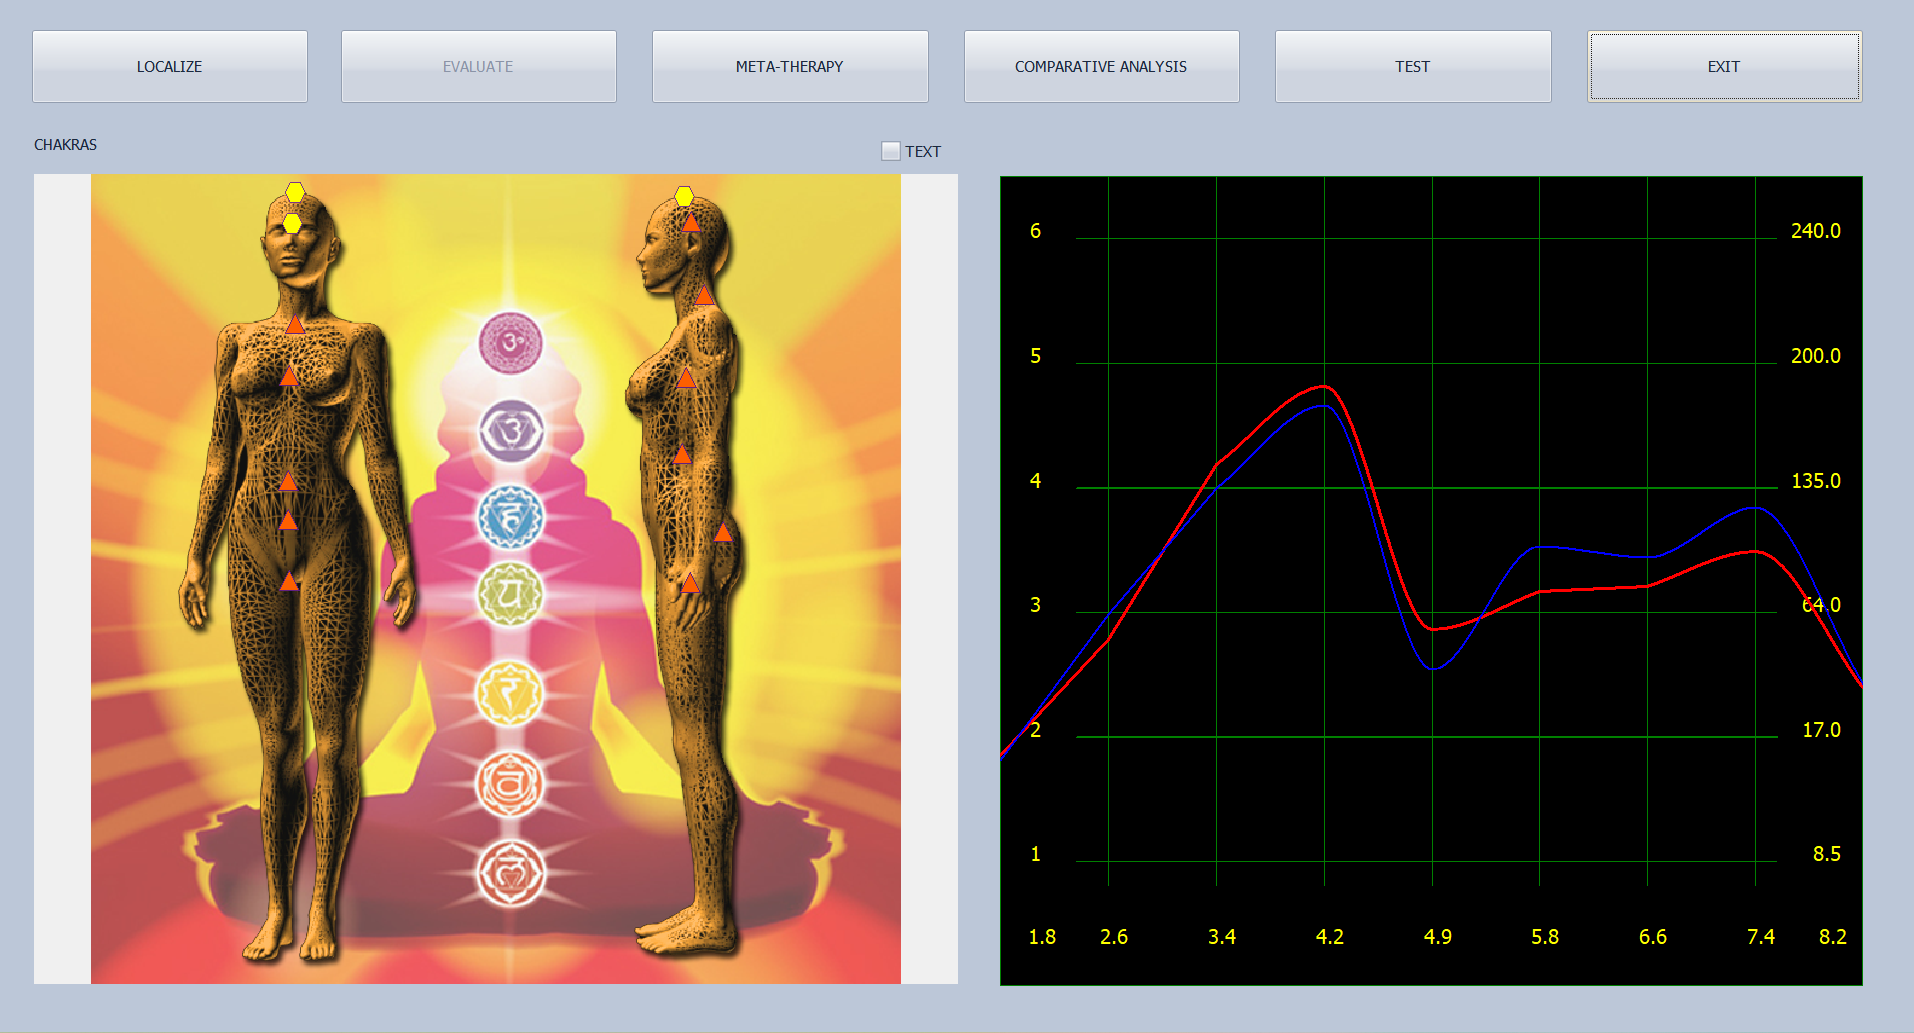Click the 17.0 value on graph
This screenshot has height=1033, width=1914.
pyautogui.click(x=1821, y=730)
